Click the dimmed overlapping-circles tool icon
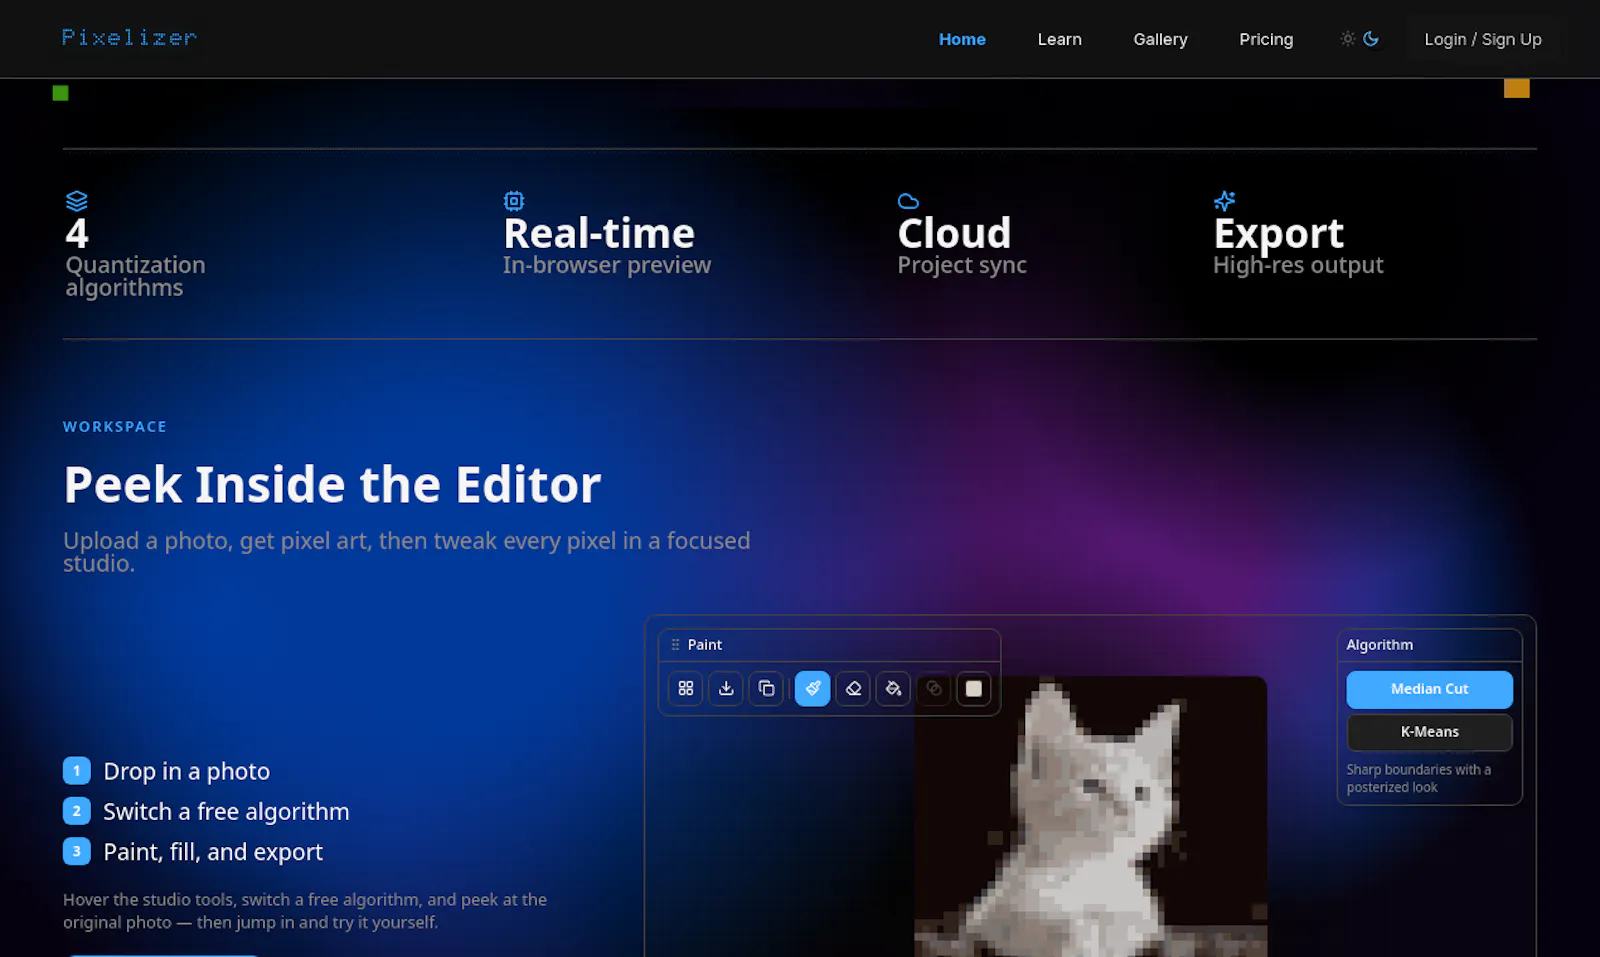The height and width of the screenshot is (957, 1600). pos(933,688)
